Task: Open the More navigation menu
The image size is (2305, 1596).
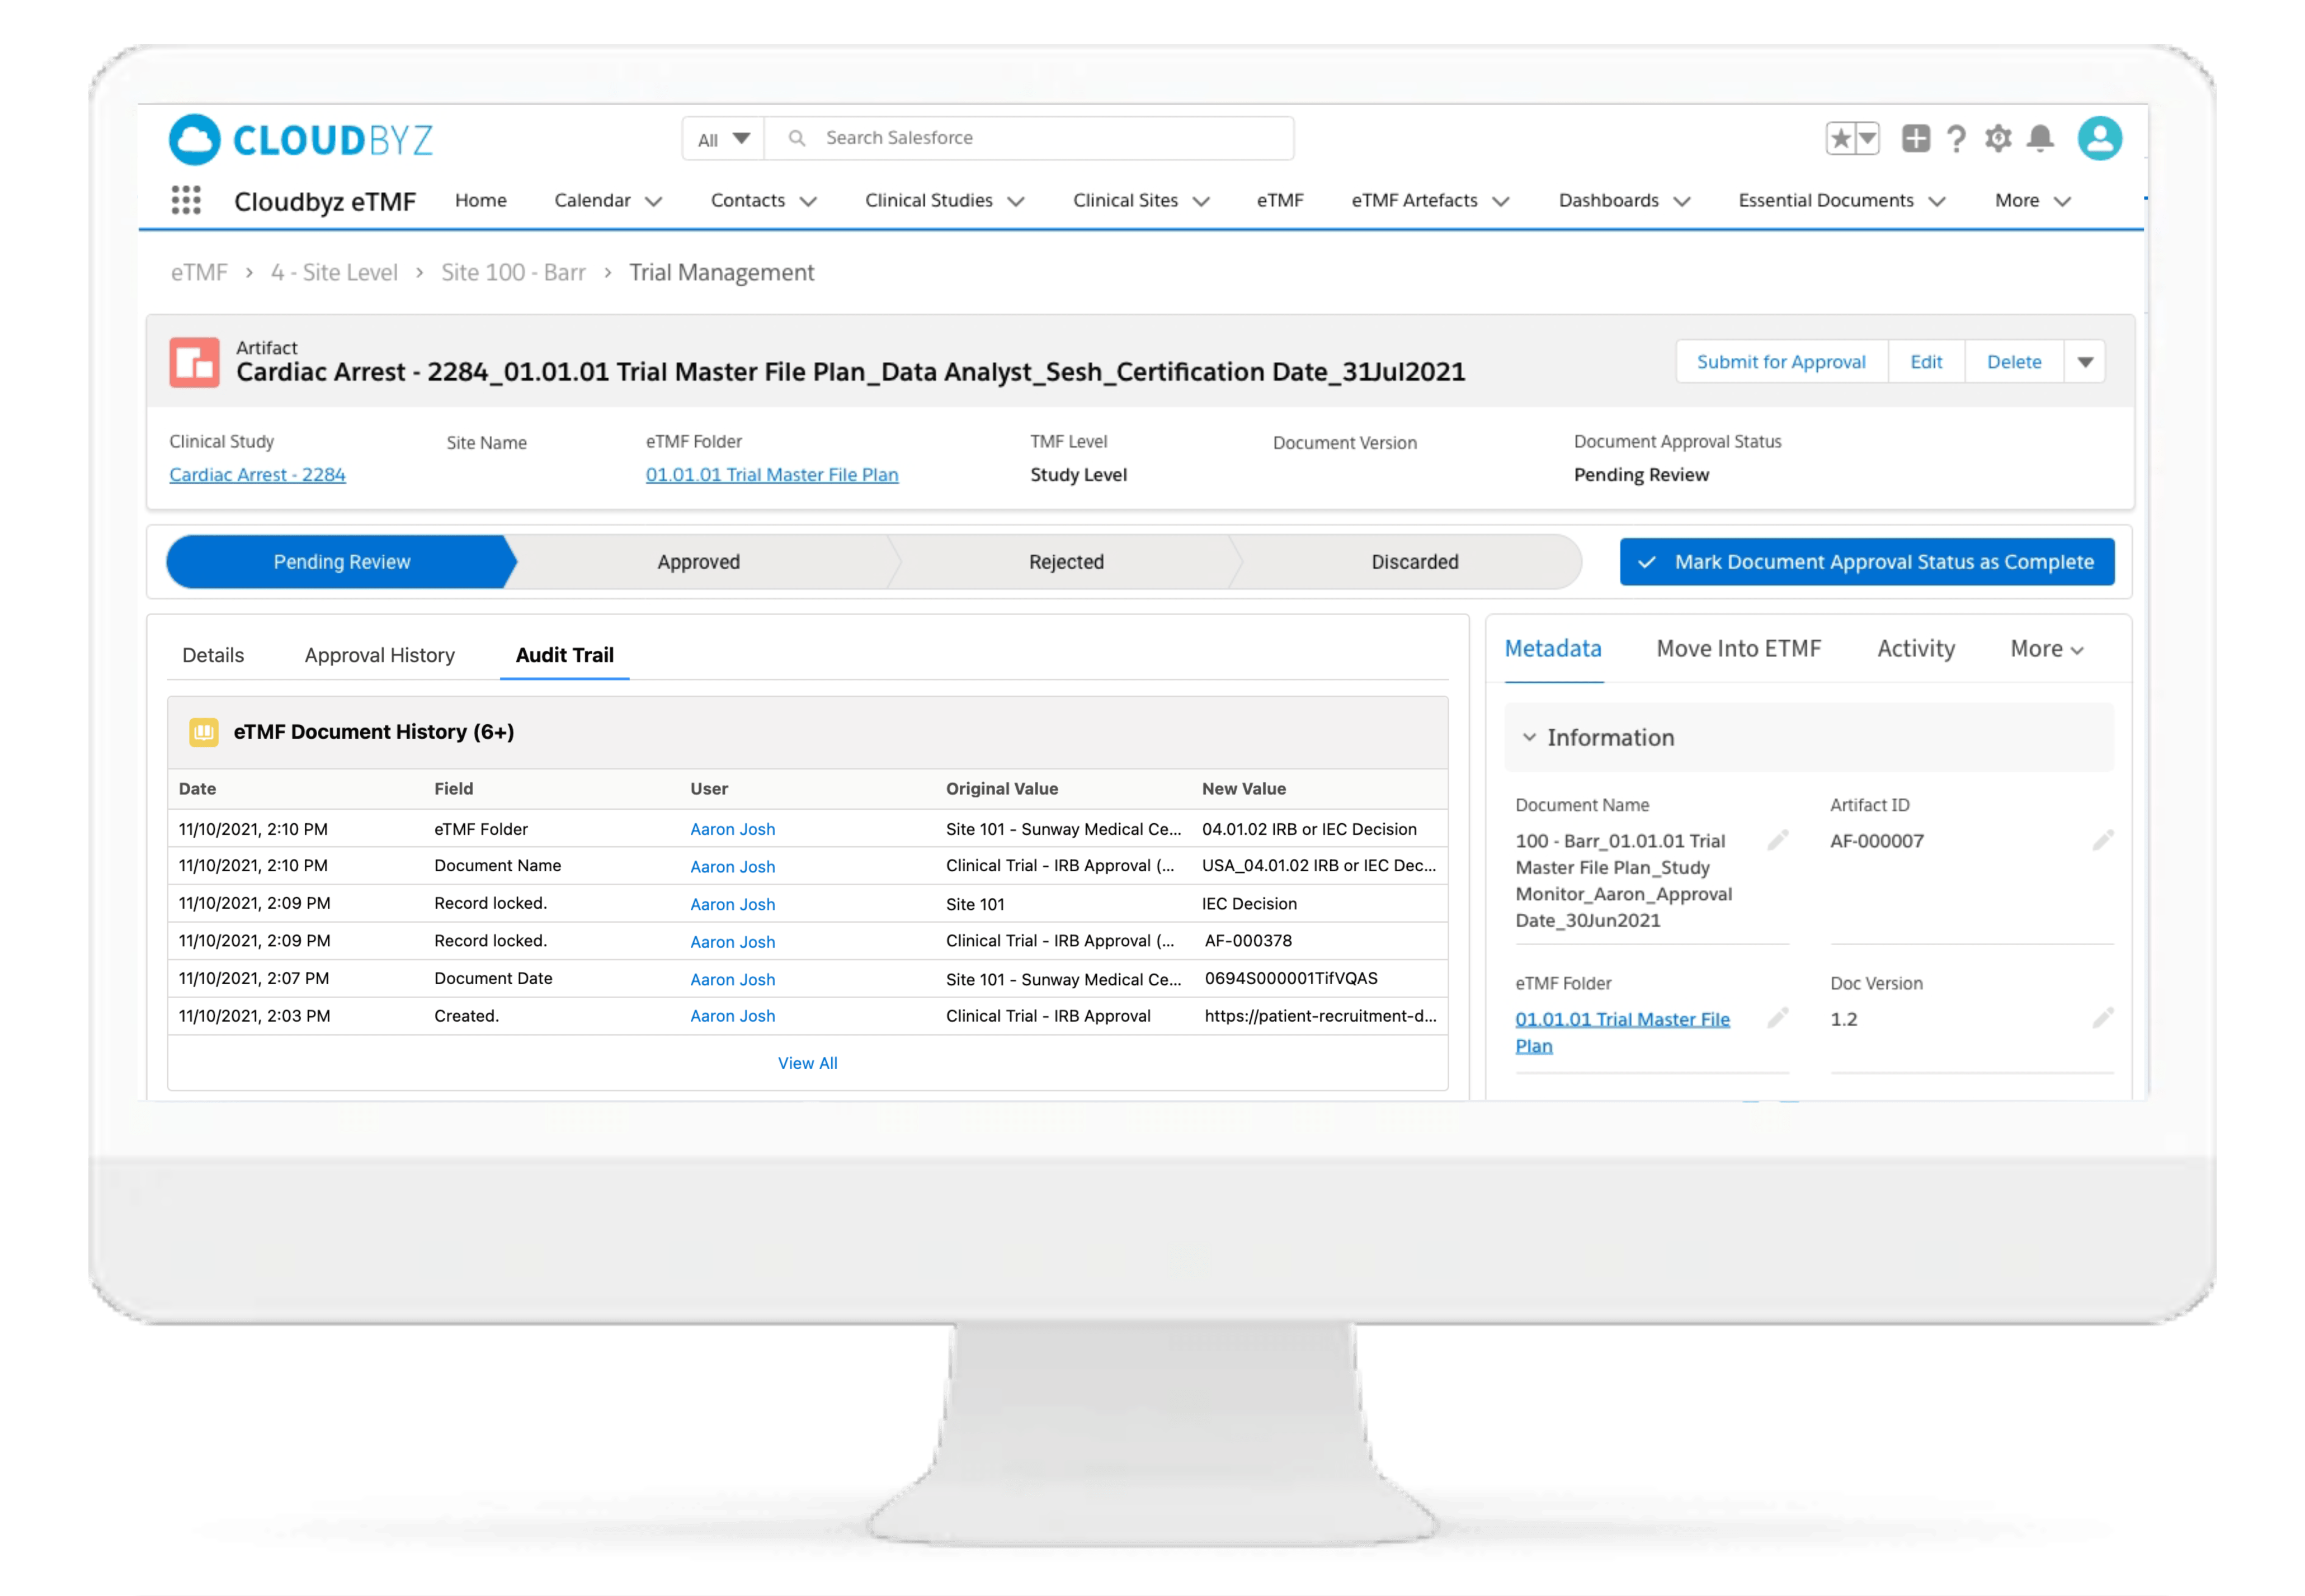Action: coord(2032,201)
